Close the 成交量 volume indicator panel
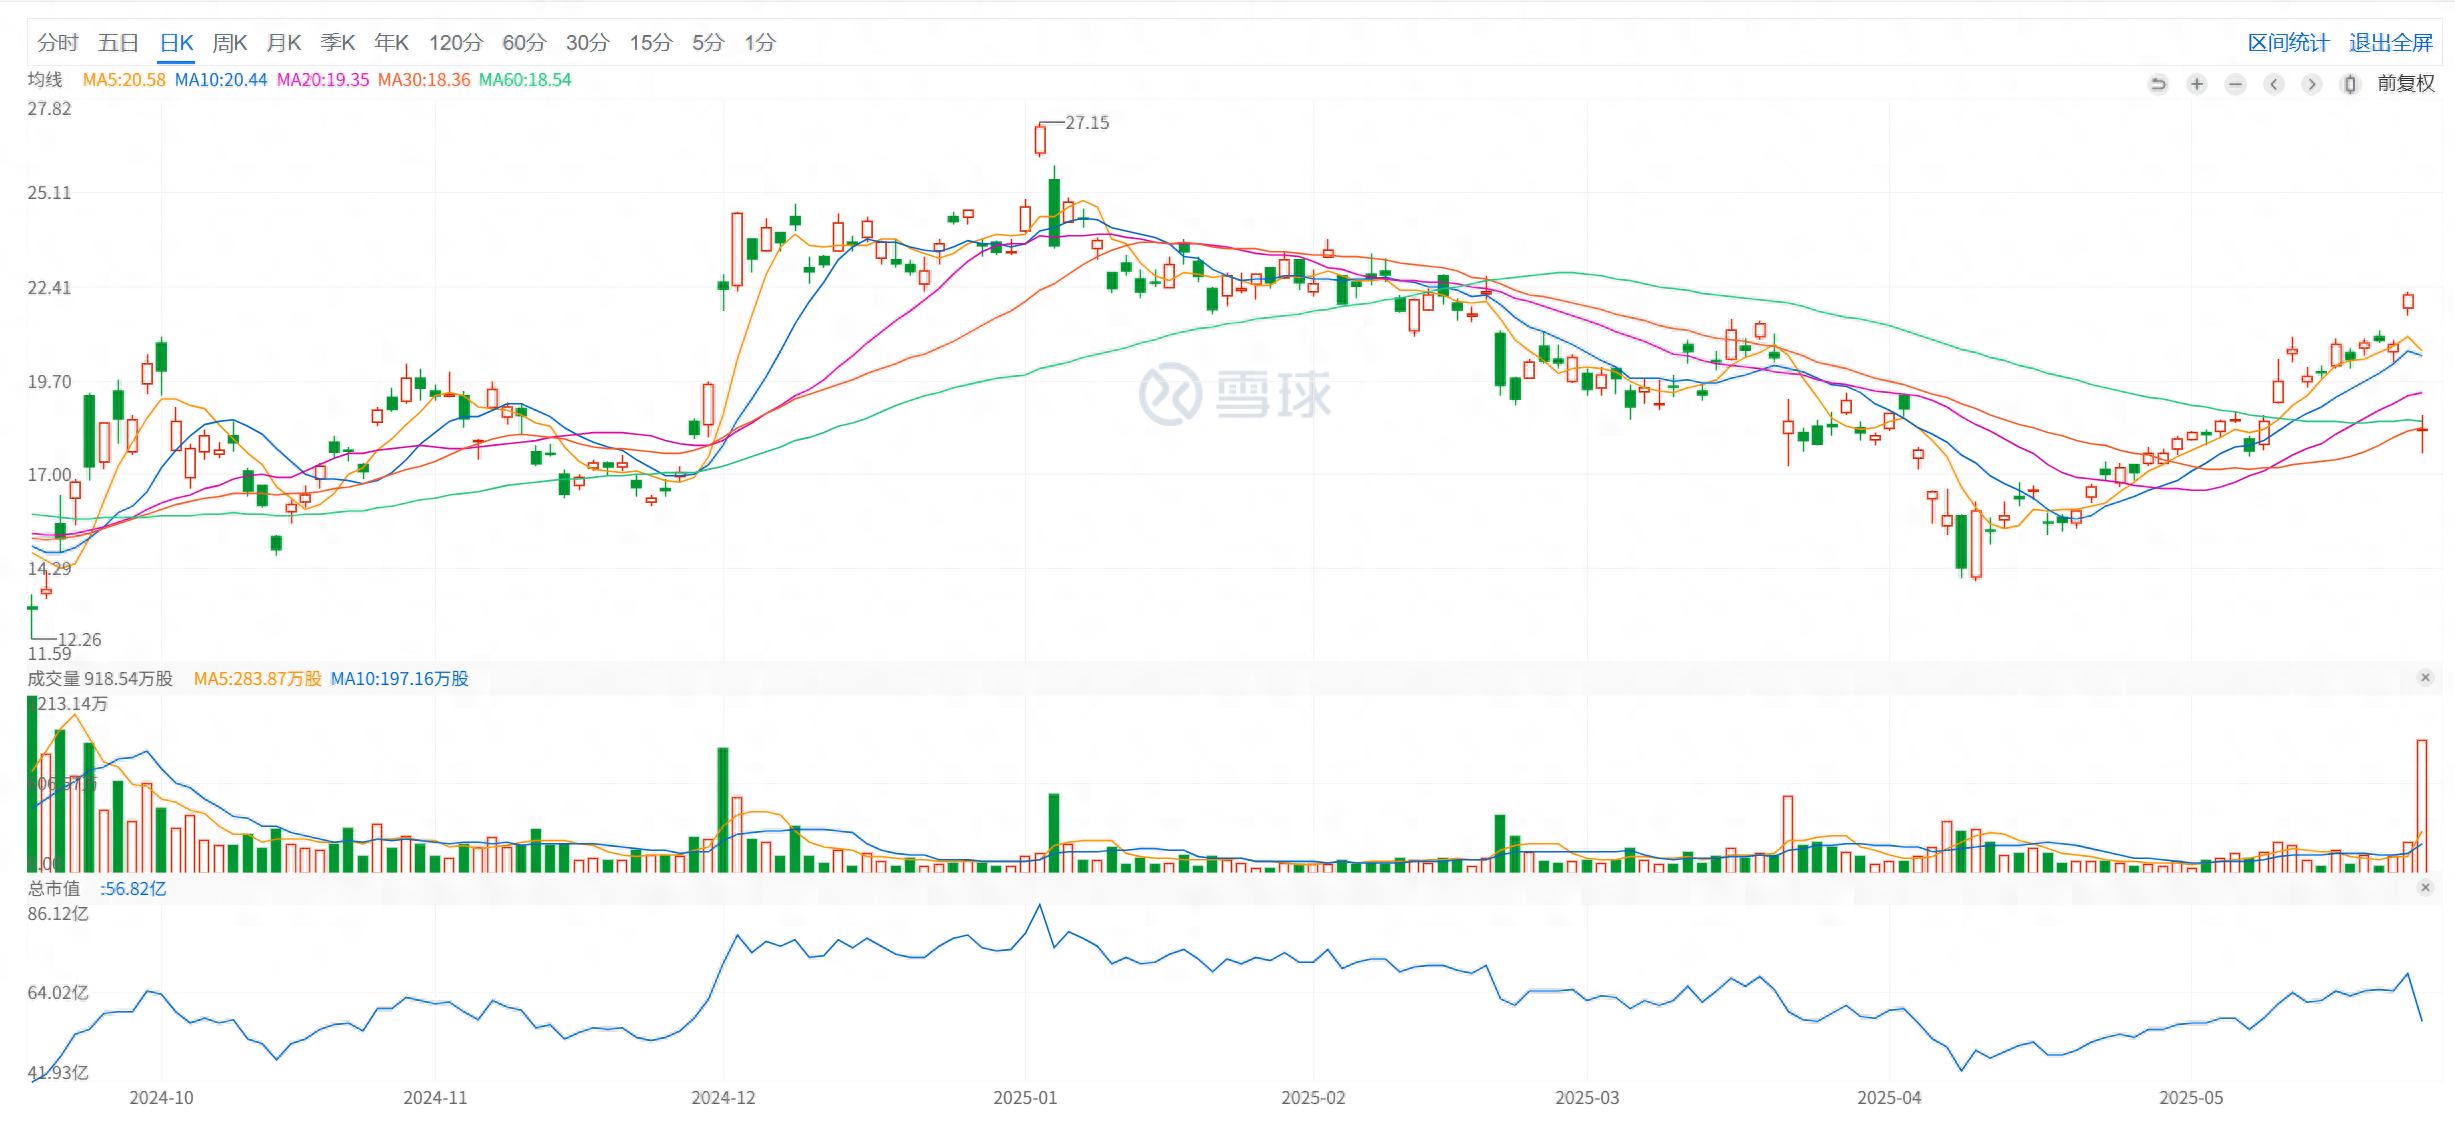 point(2425,678)
